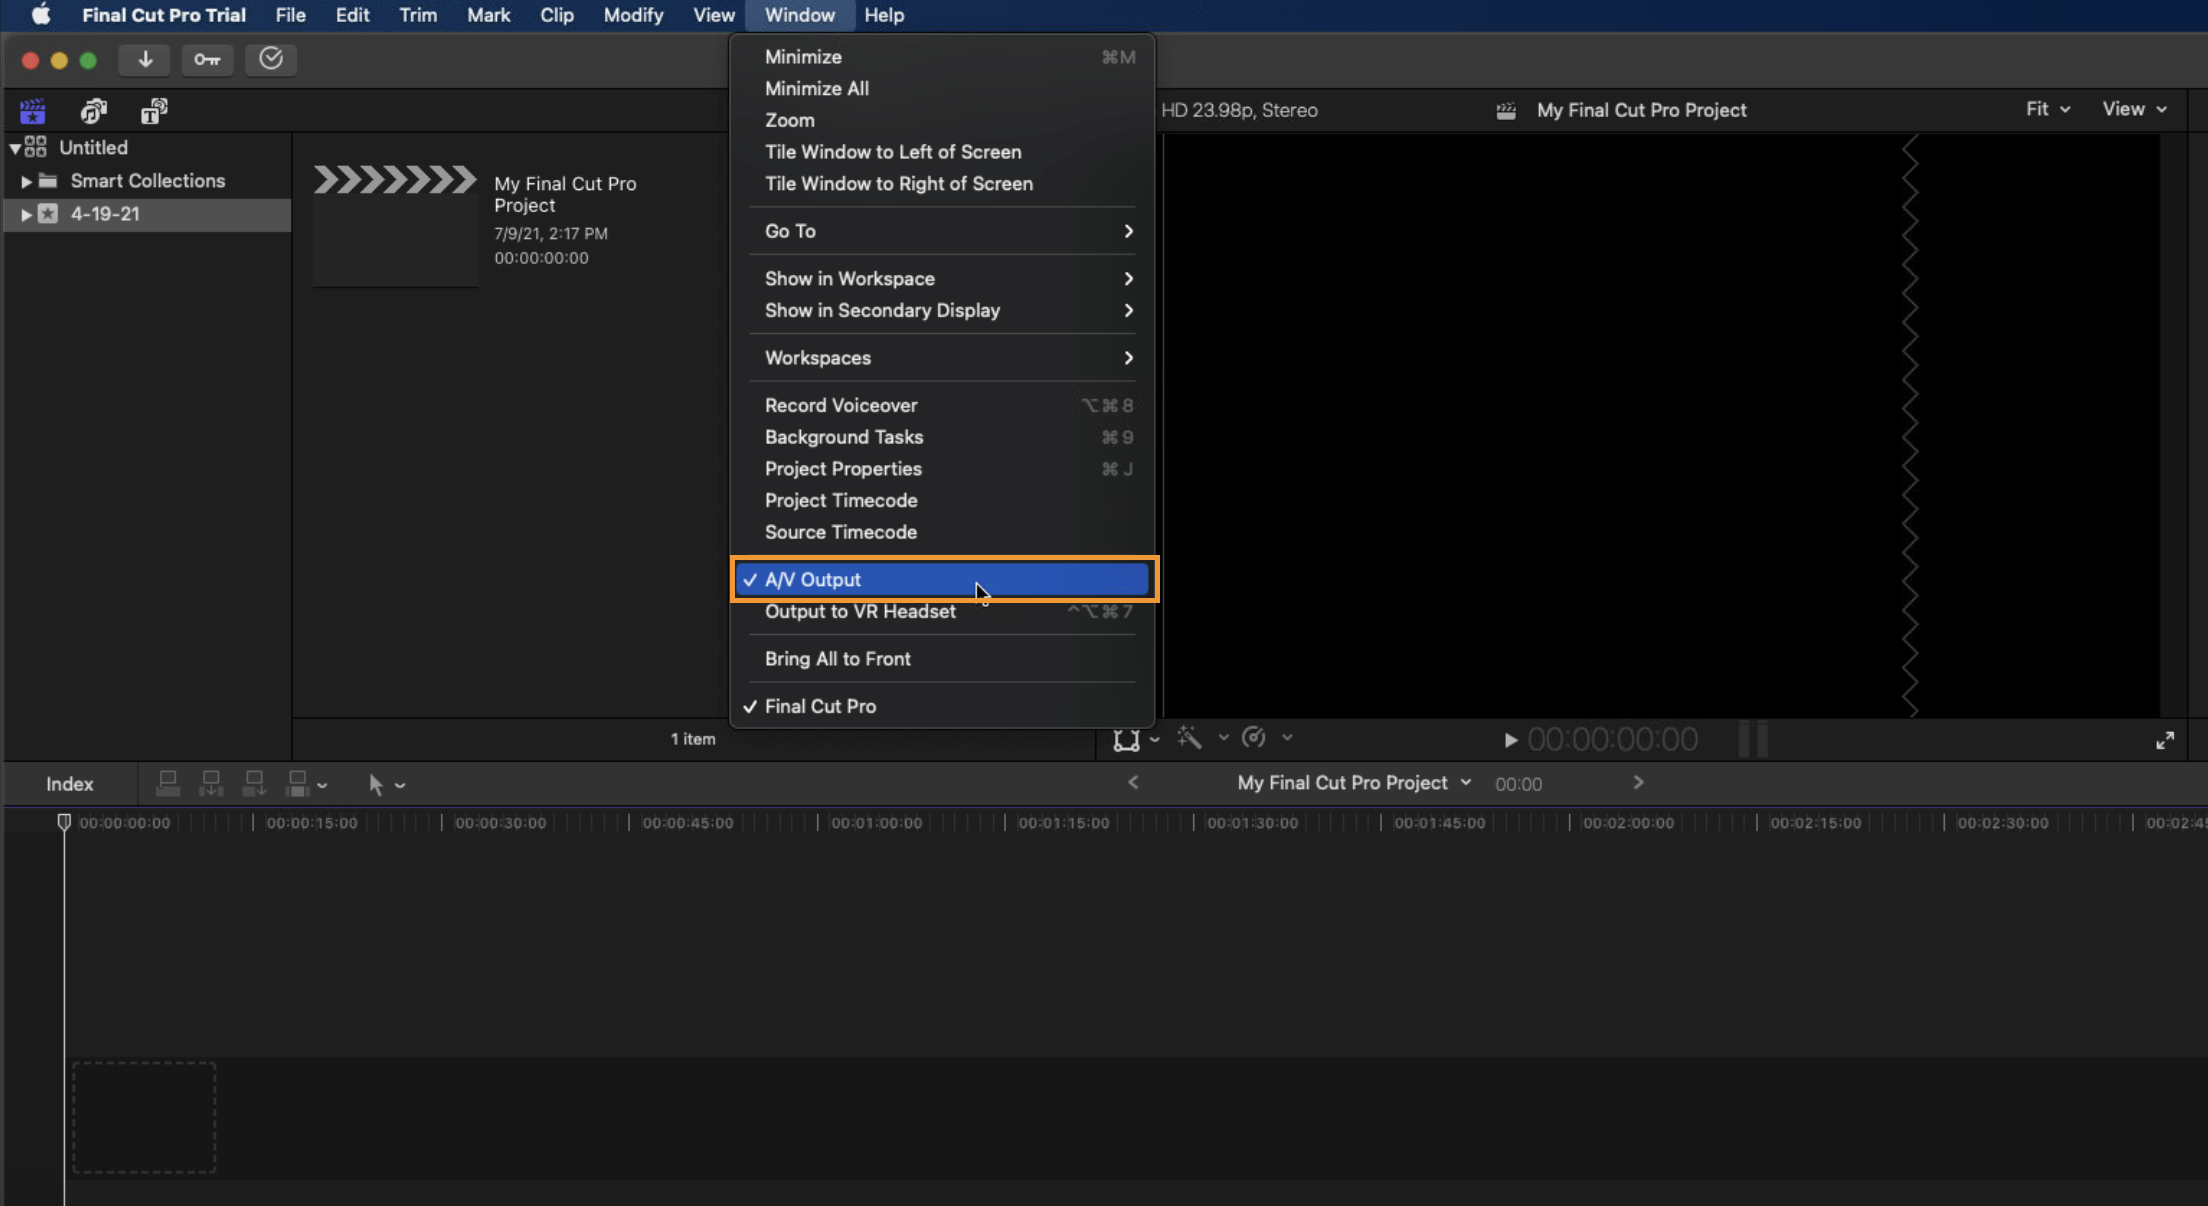2208x1206 pixels.
Task: Open the Titles and Generators sidebar icon
Action: 153,111
